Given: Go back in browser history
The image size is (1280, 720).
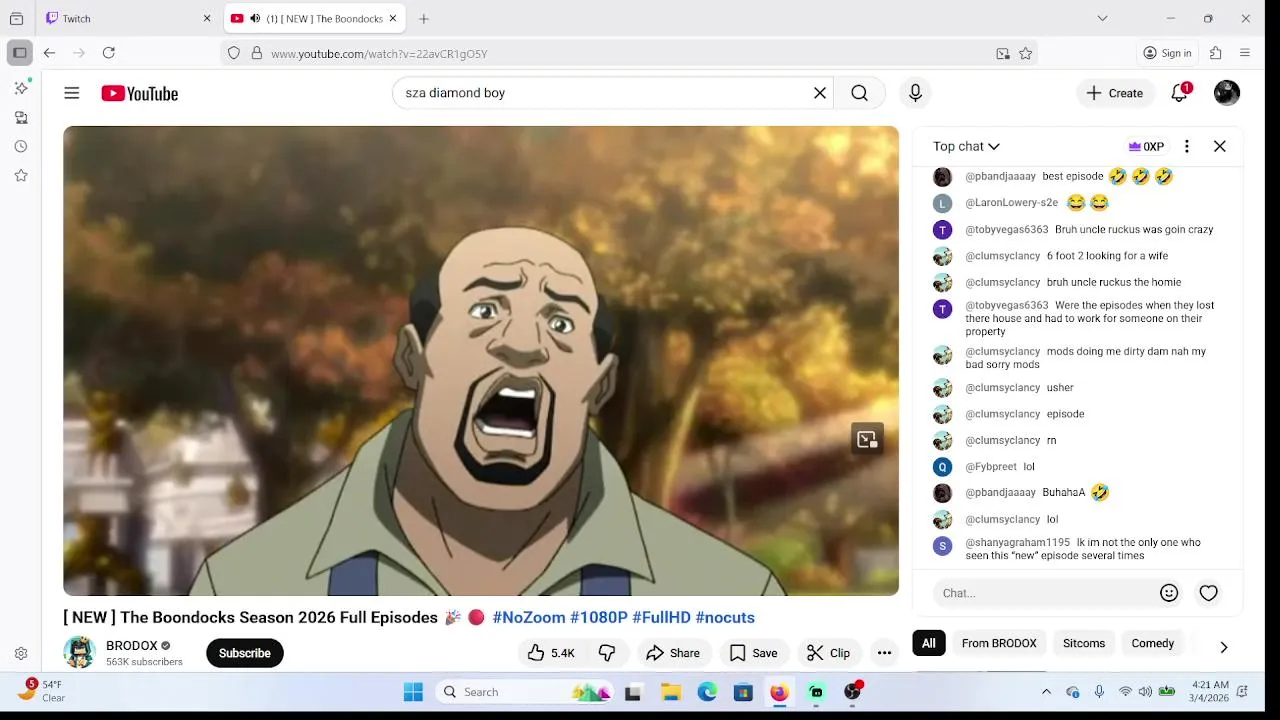Looking at the screenshot, I should pyautogui.click(x=49, y=53).
